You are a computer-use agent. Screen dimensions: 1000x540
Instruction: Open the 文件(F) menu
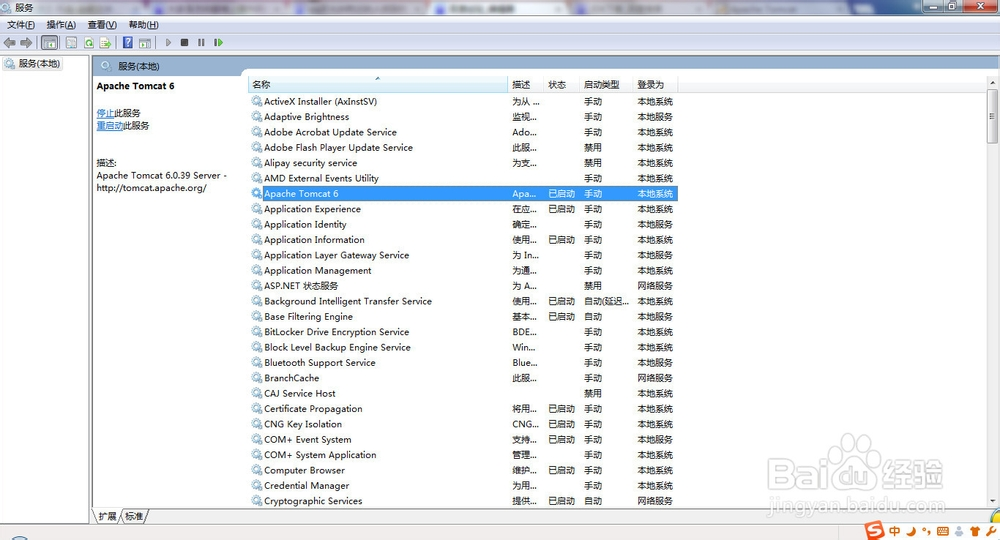coord(21,25)
